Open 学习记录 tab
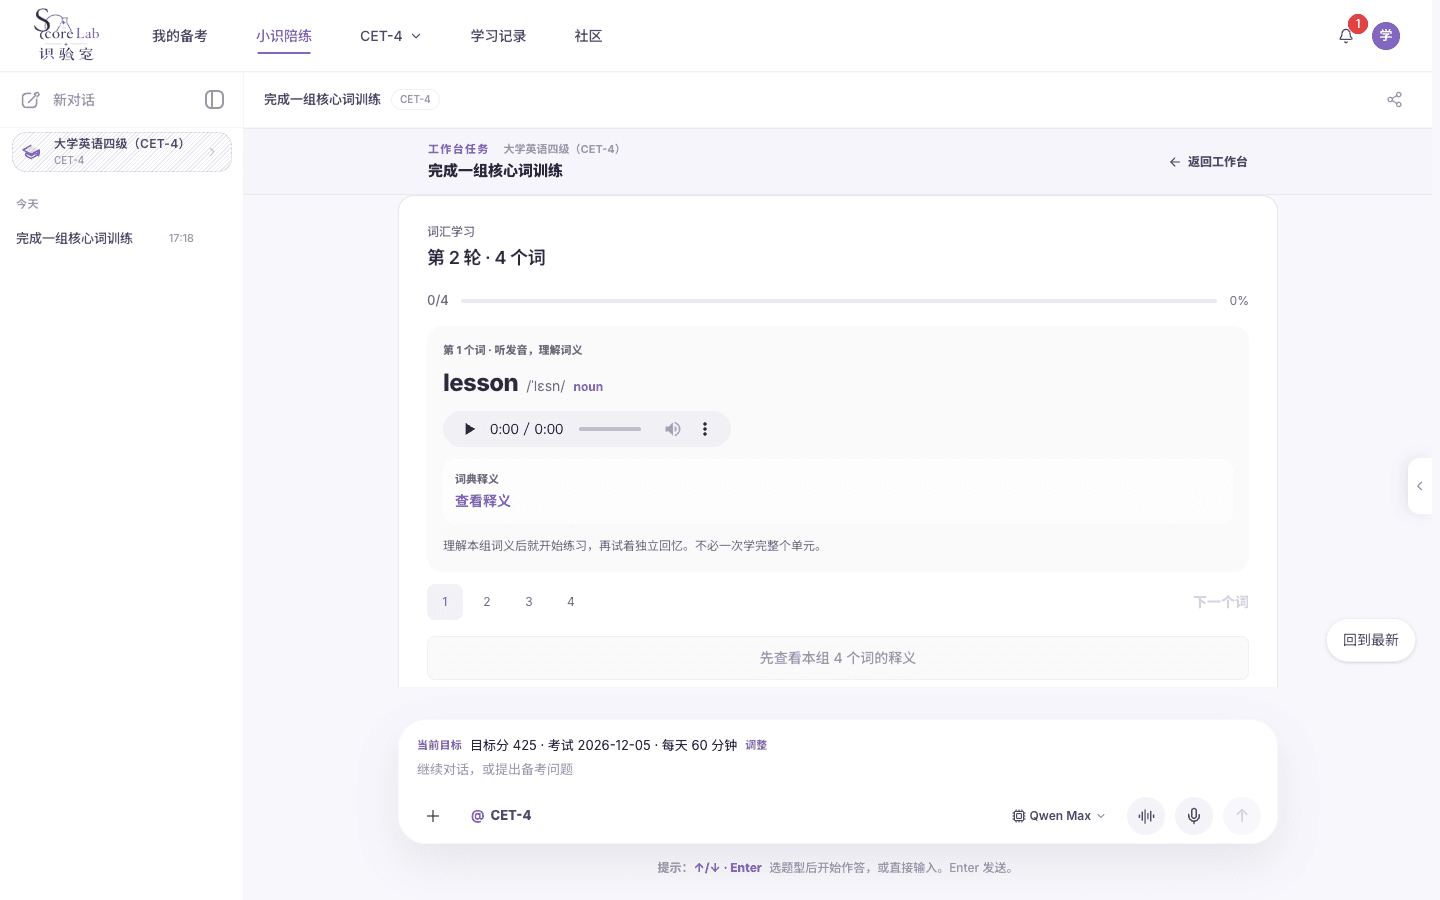The image size is (1440, 900). click(x=499, y=36)
